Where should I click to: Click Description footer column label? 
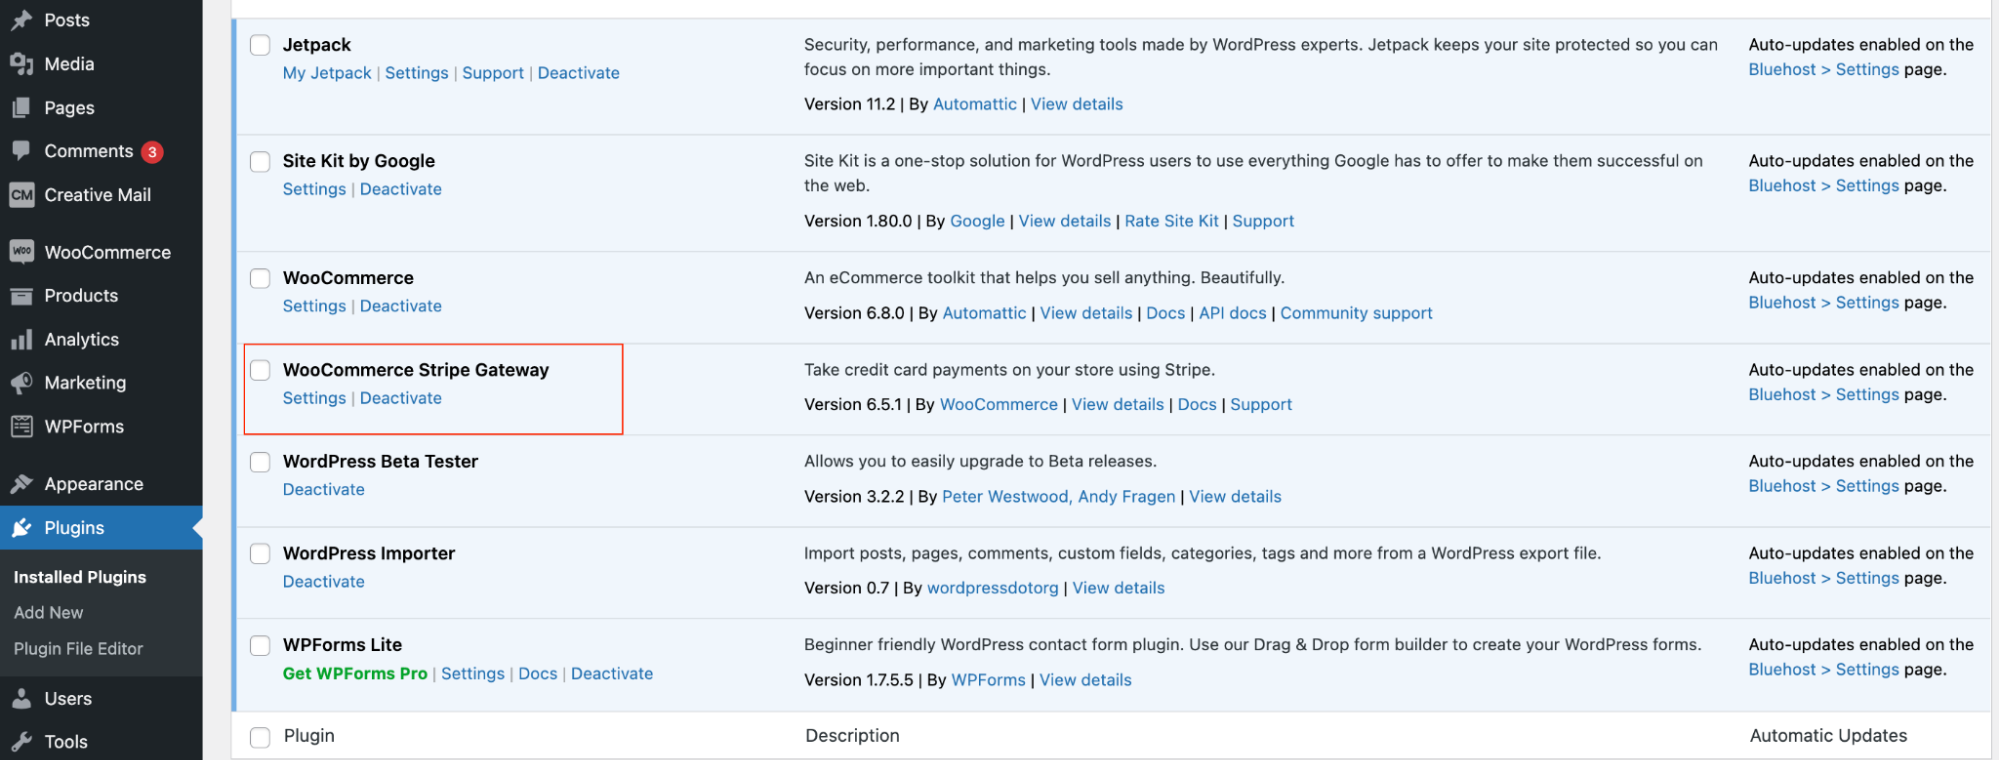tap(852, 736)
